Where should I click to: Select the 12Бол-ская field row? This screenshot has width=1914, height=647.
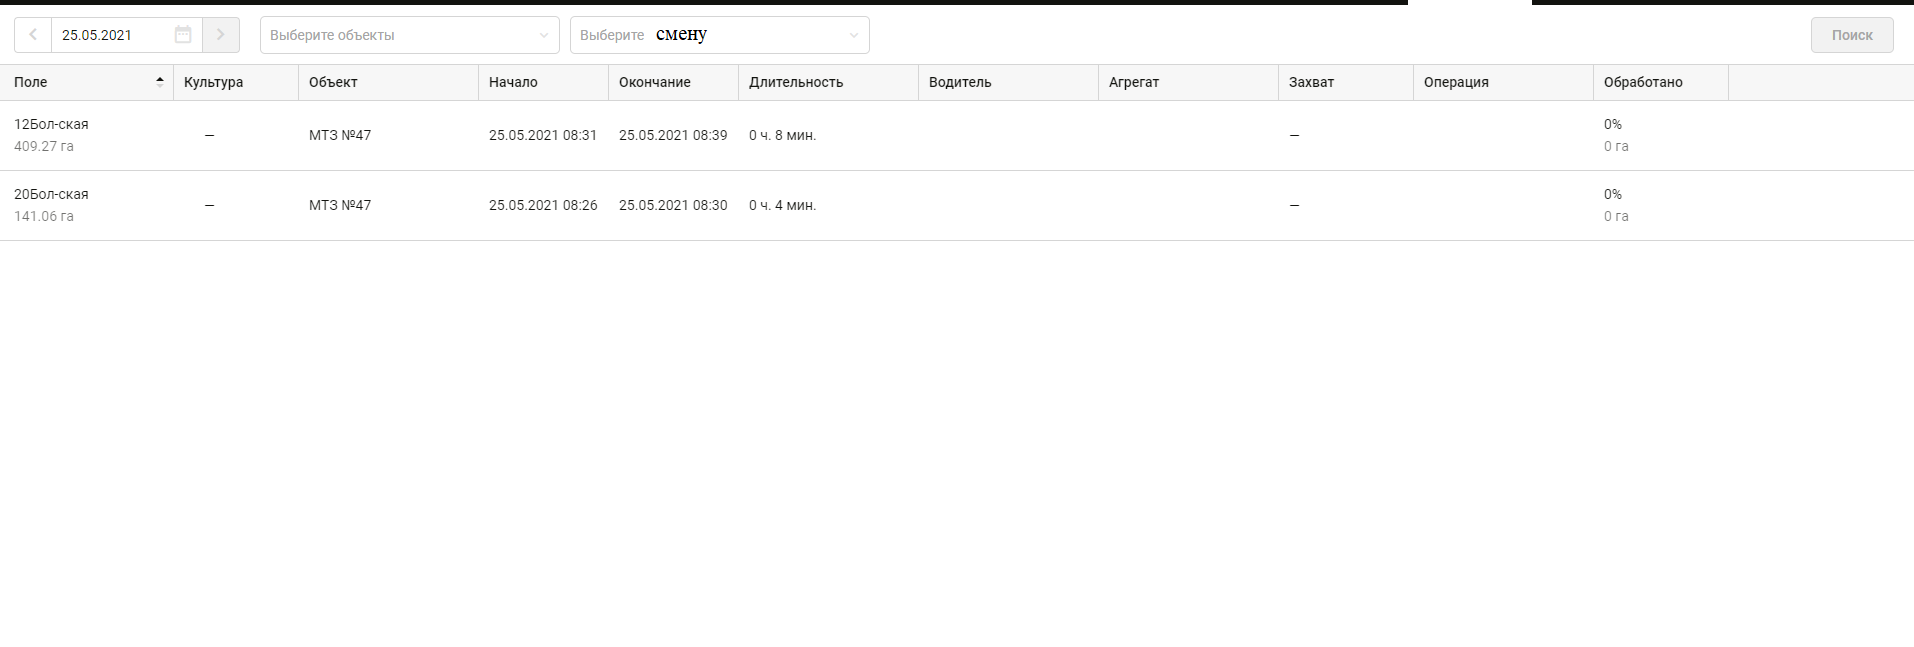coord(51,125)
